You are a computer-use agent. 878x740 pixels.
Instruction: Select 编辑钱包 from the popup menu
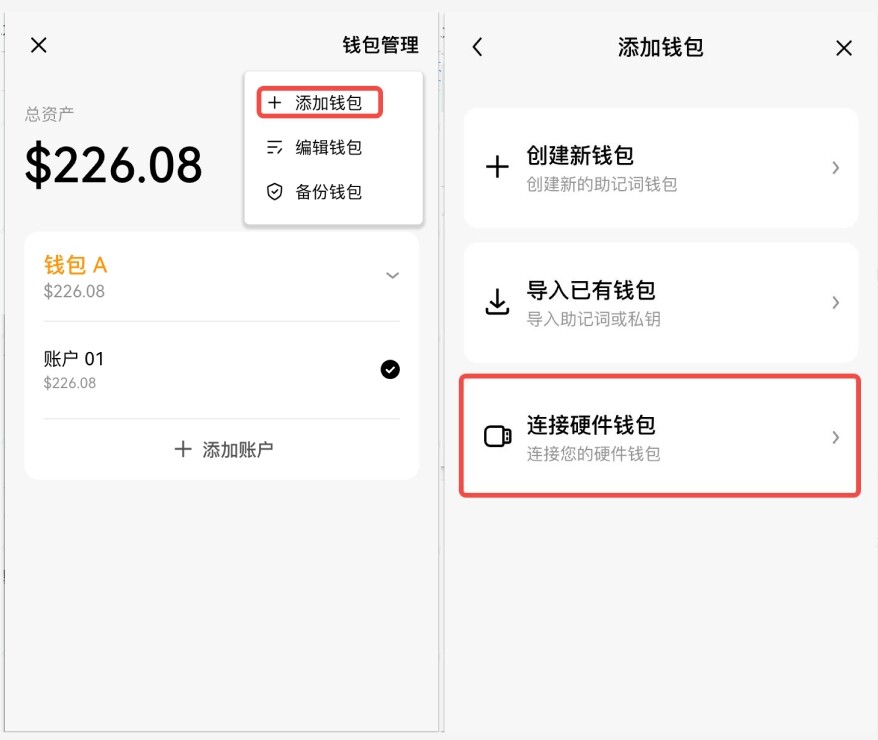click(x=328, y=148)
